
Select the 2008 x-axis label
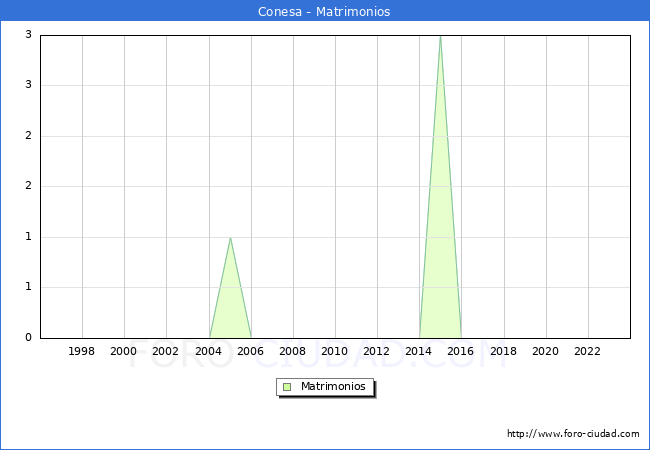[293, 351]
